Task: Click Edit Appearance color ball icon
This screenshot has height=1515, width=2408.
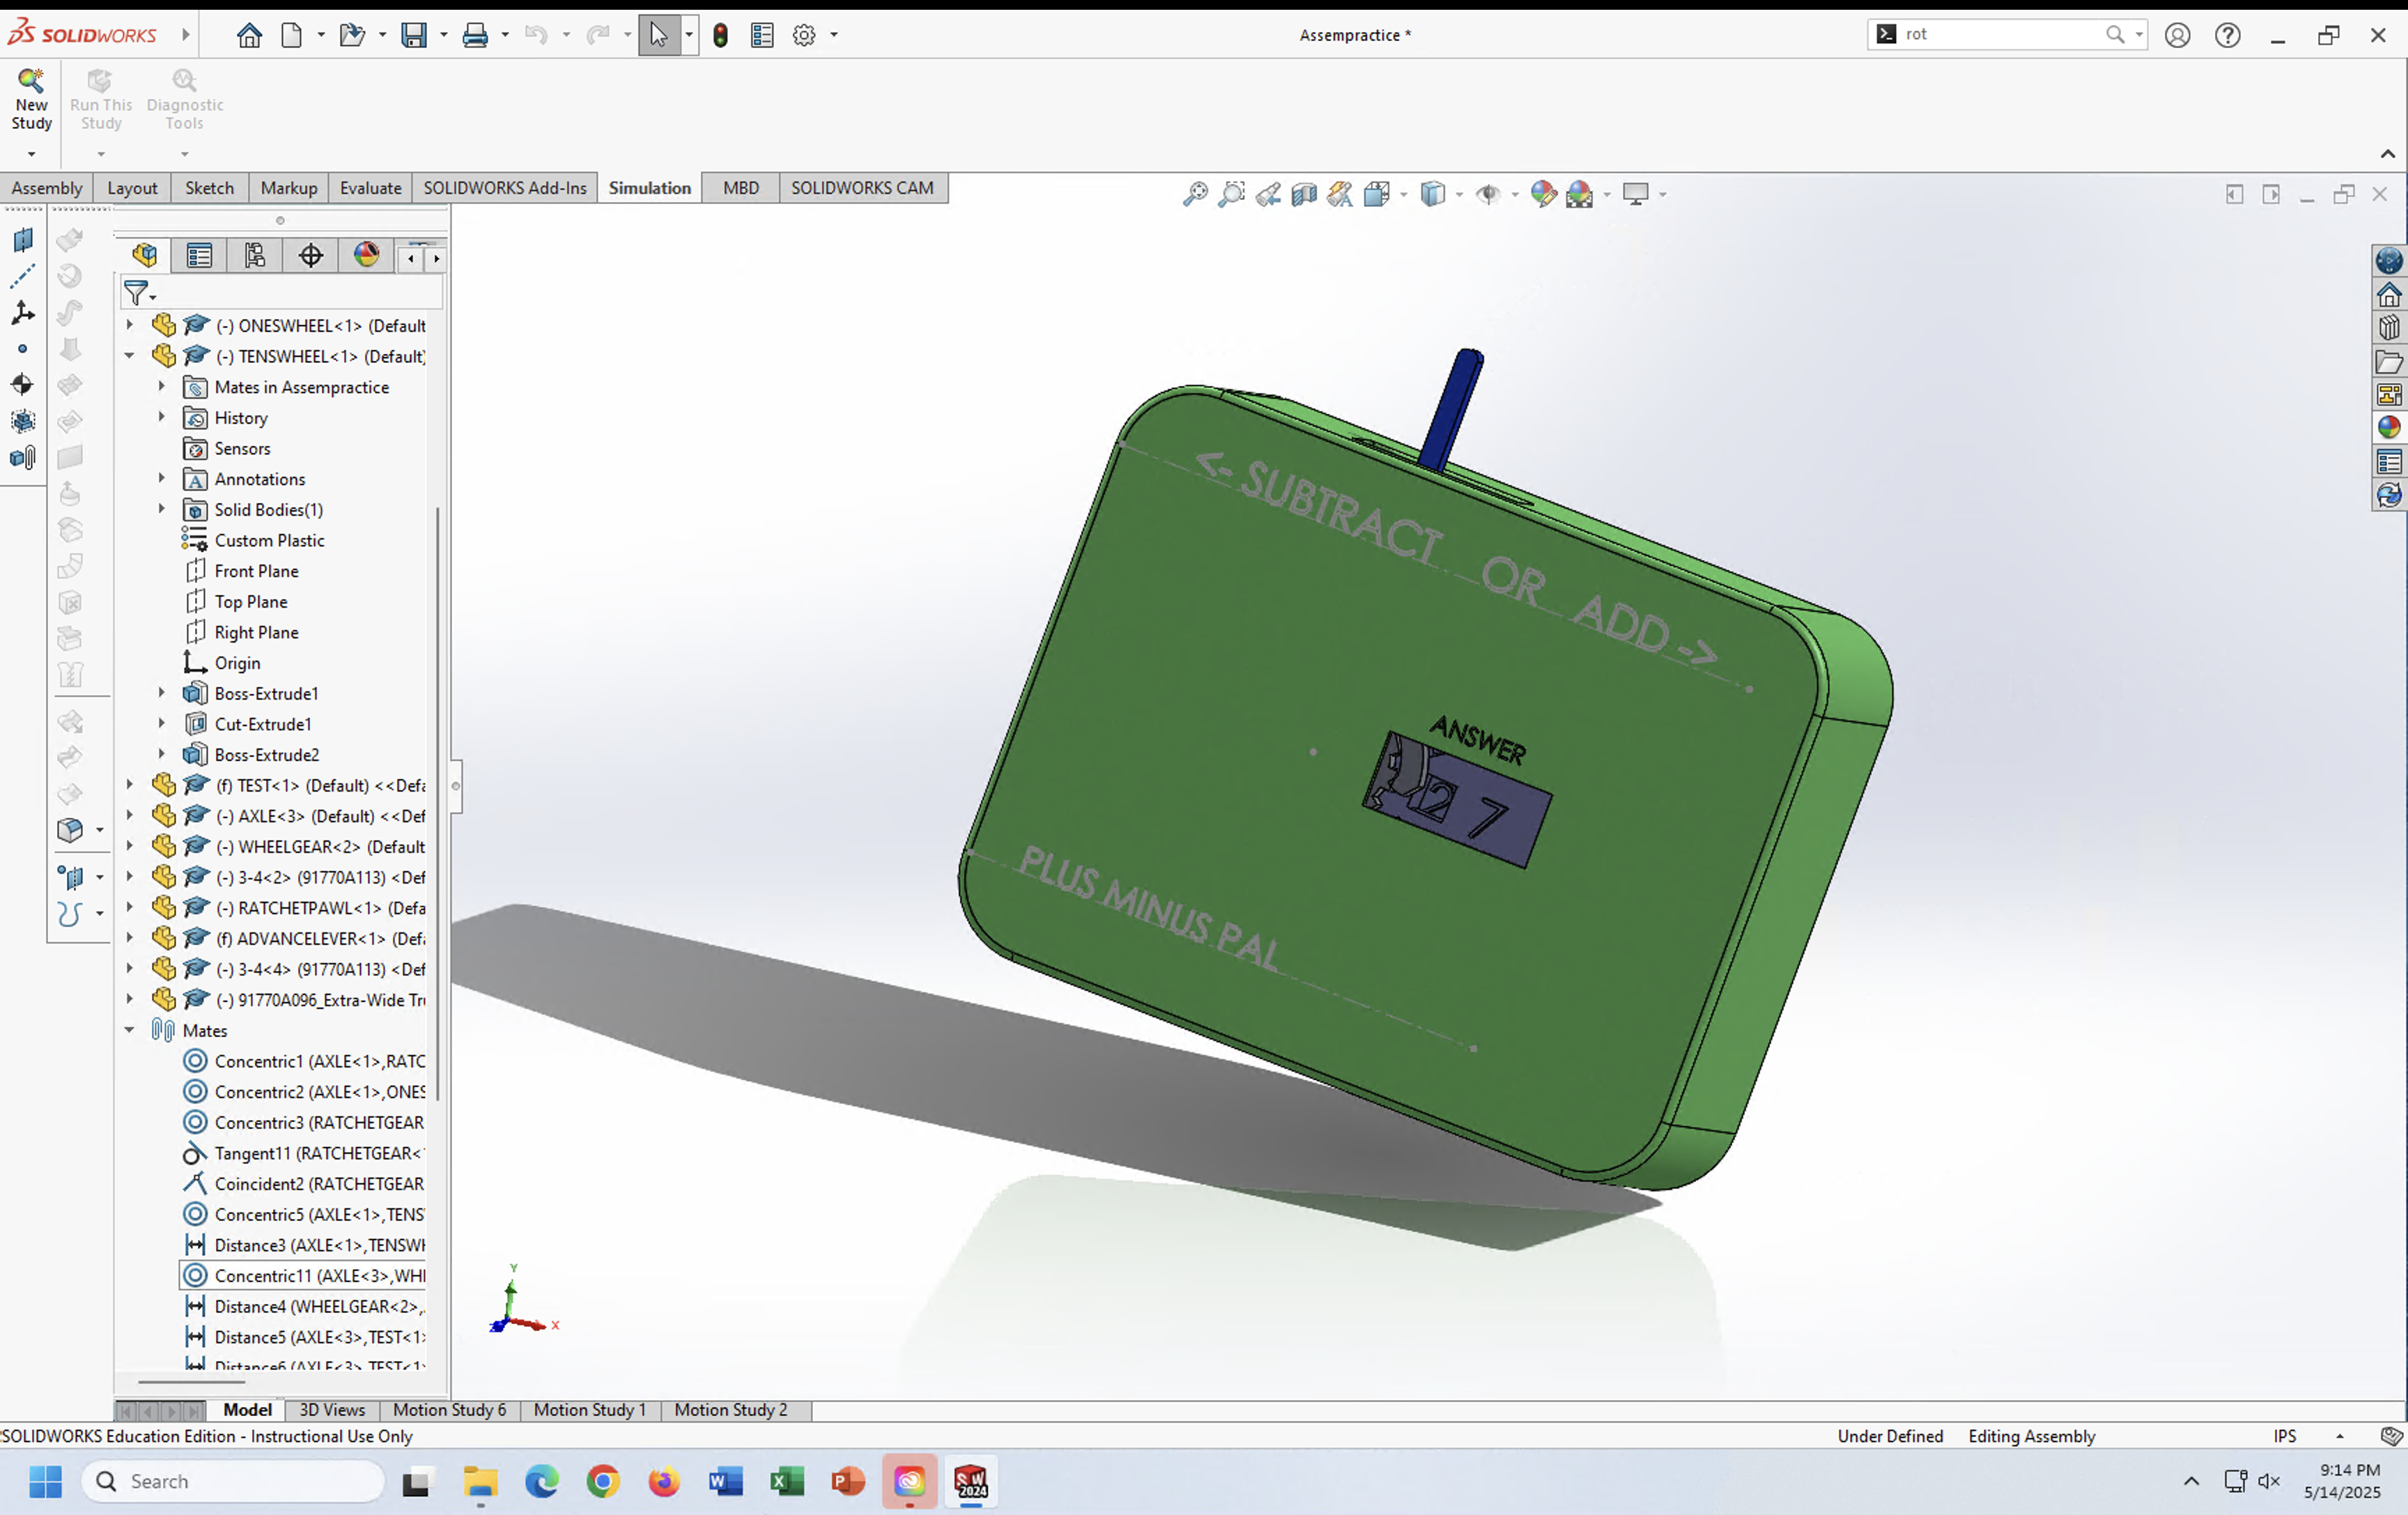Action: point(1543,194)
